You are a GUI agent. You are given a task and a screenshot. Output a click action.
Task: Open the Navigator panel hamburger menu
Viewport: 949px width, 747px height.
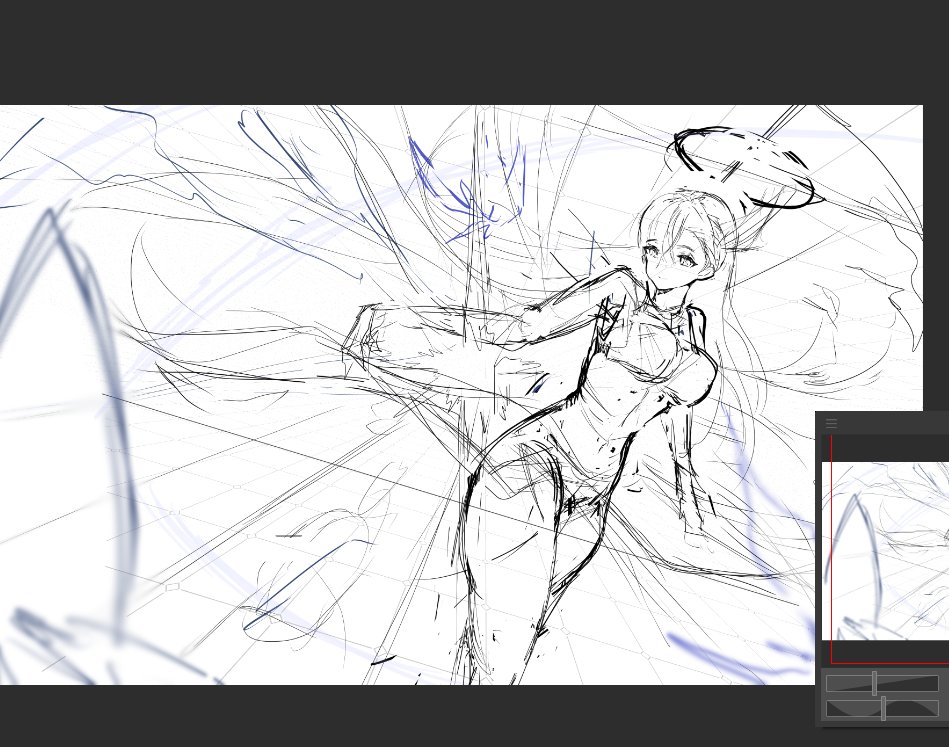[x=832, y=423]
